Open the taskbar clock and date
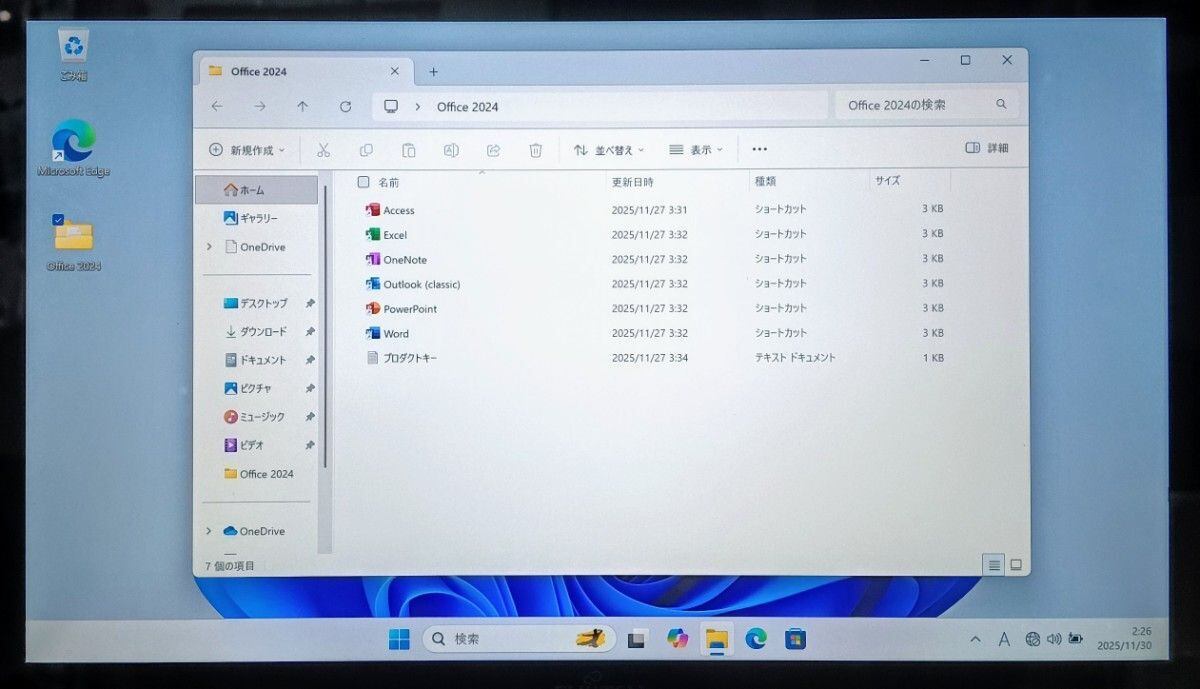 1123,638
